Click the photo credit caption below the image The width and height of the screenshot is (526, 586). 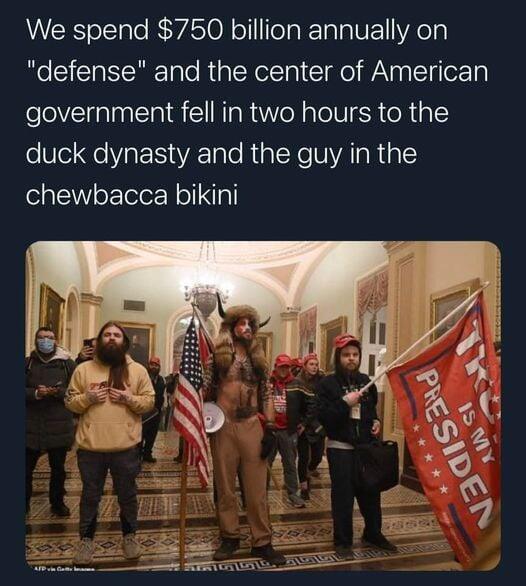click(64, 570)
